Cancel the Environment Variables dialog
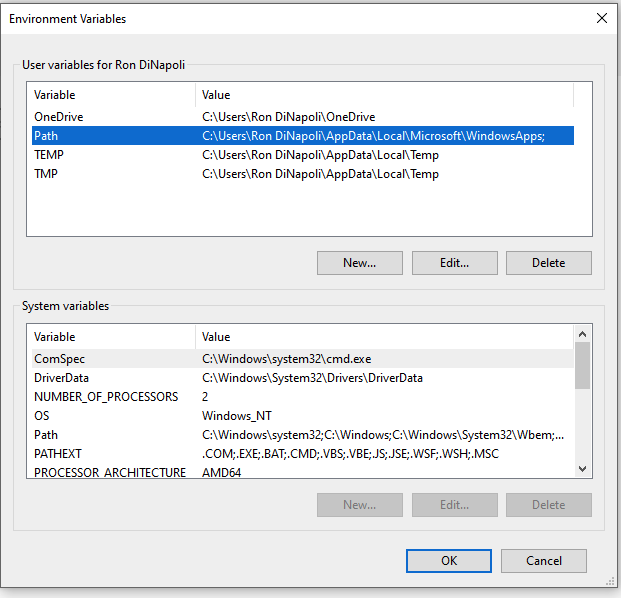 544,561
